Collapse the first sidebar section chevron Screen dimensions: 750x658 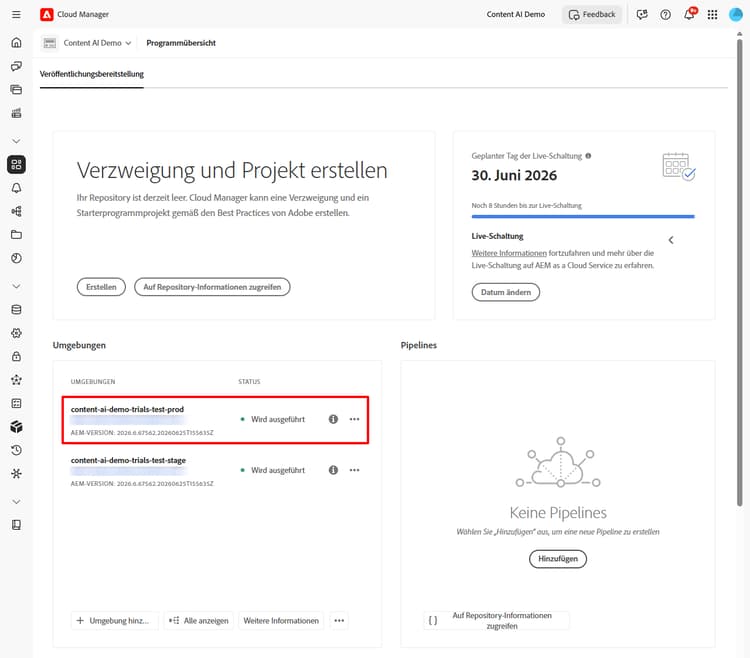pyautogui.click(x=16, y=141)
